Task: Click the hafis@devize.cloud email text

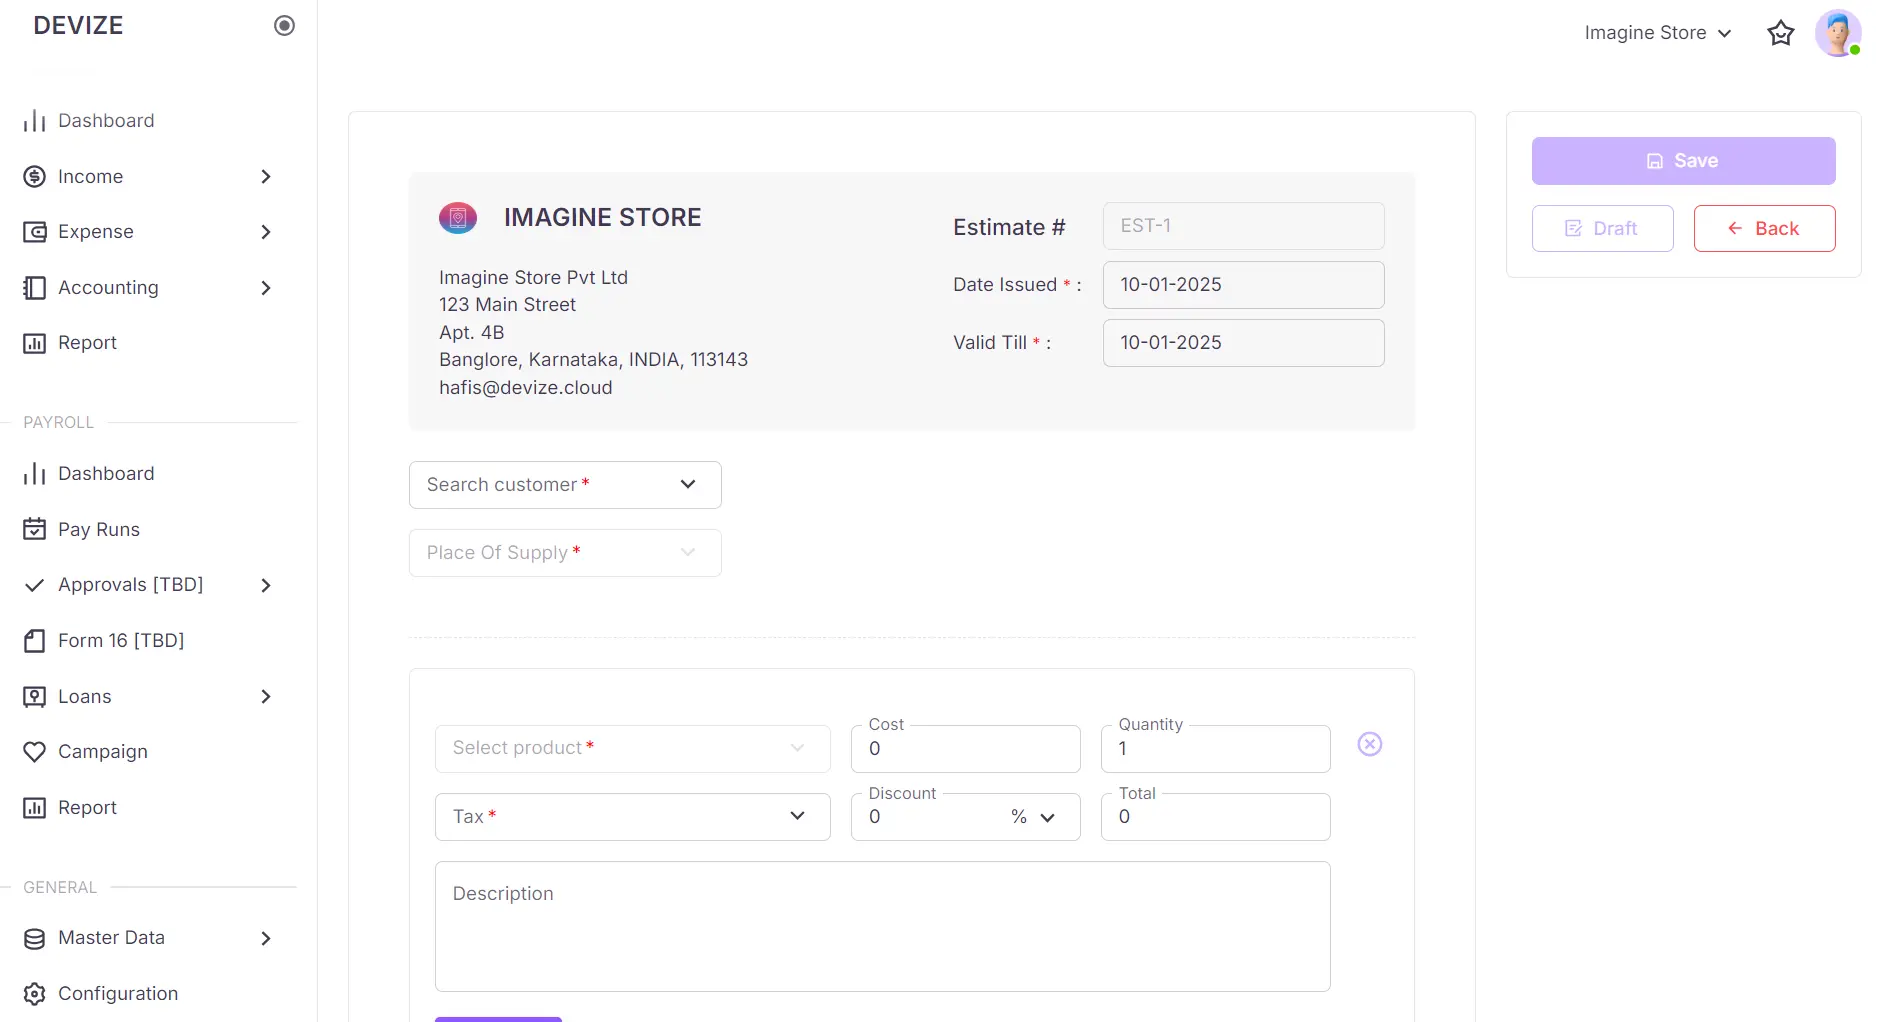Action: pyautogui.click(x=526, y=388)
